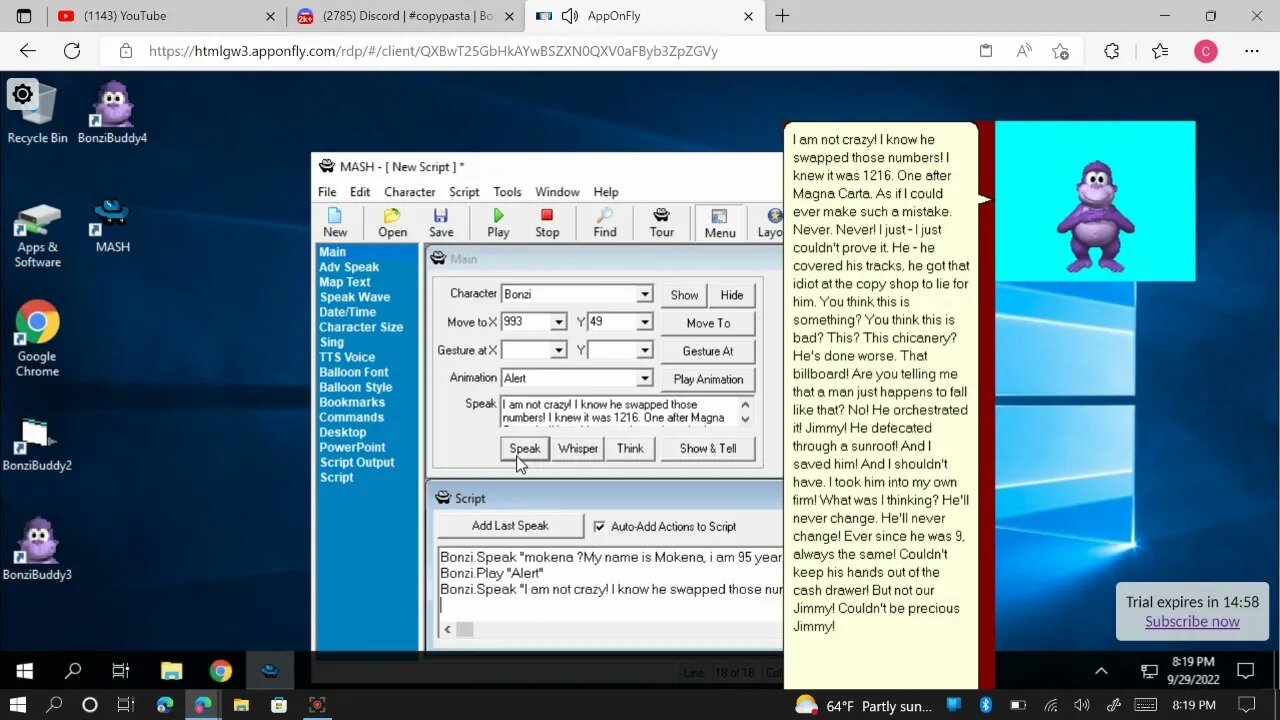Viewport: 1280px width, 720px height.
Task: Click the Show & Tell button
Action: [708, 448]
